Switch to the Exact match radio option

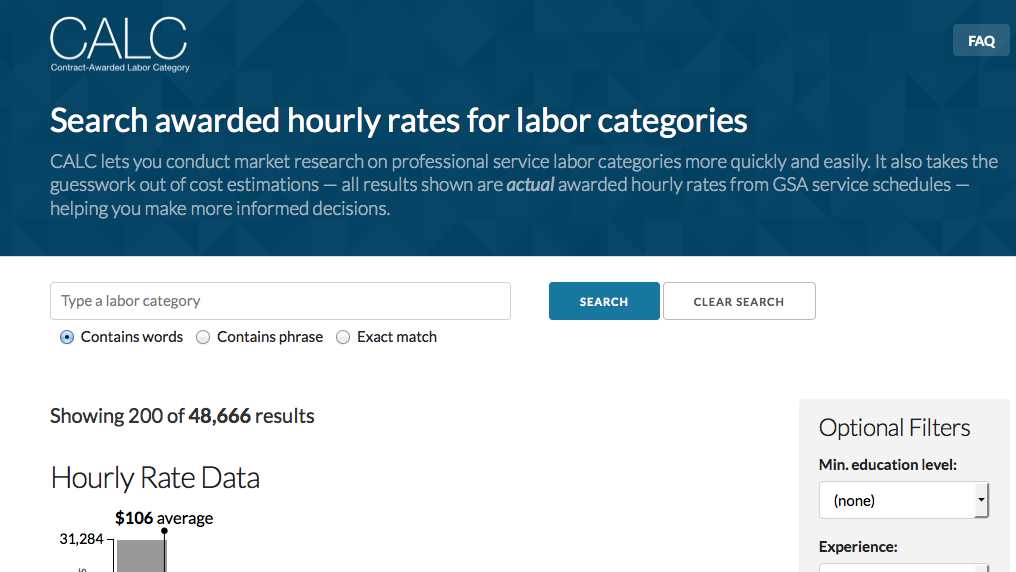pyautogui.click(x=343, y=337)
